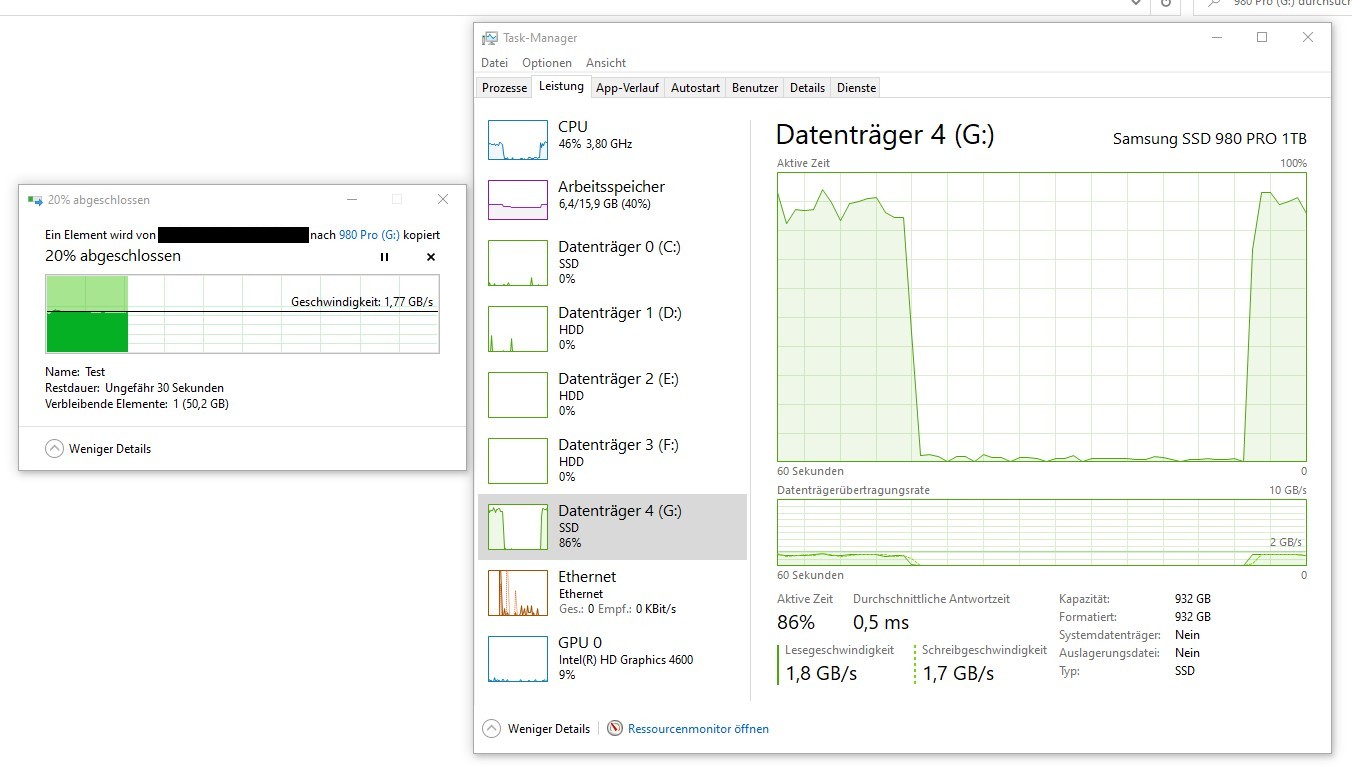Select Datenträger 4 (G:) graph thumbnail
The image size is (1352, 774).
point(517,527)
